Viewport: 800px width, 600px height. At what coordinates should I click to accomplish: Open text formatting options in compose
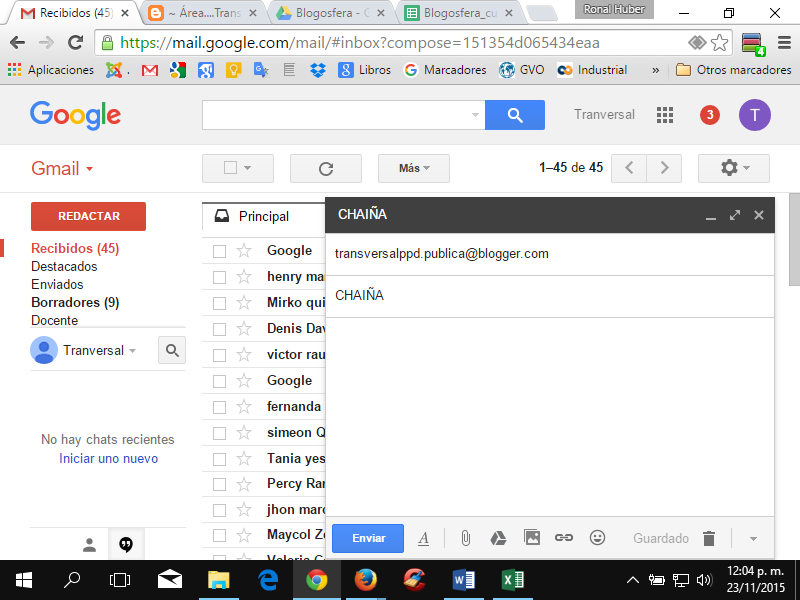point(423,538)
